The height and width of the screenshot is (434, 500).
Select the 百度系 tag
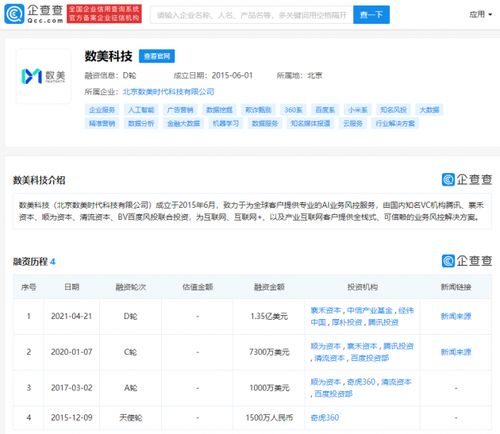325,110
